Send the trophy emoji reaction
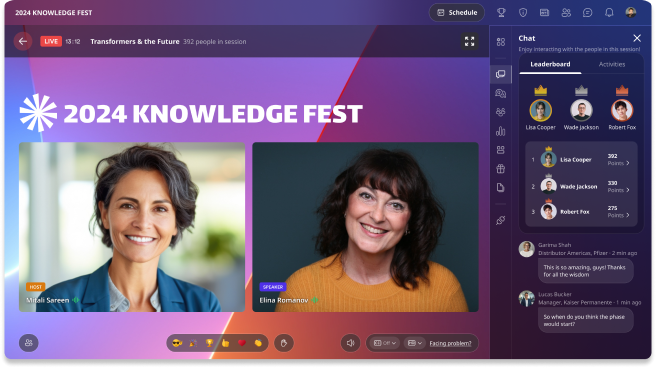The image size is (656, 368). pos(209,343)
